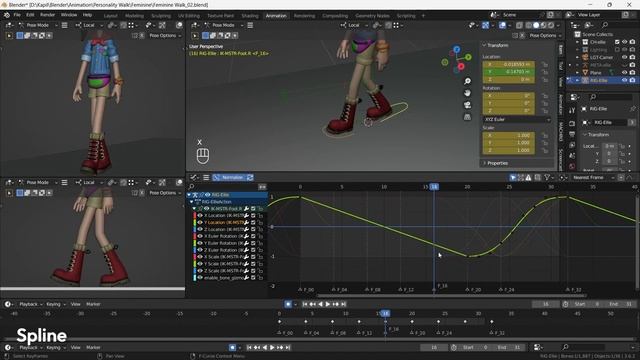Collapse the RIG-Ellie channel group

[189, 195]
